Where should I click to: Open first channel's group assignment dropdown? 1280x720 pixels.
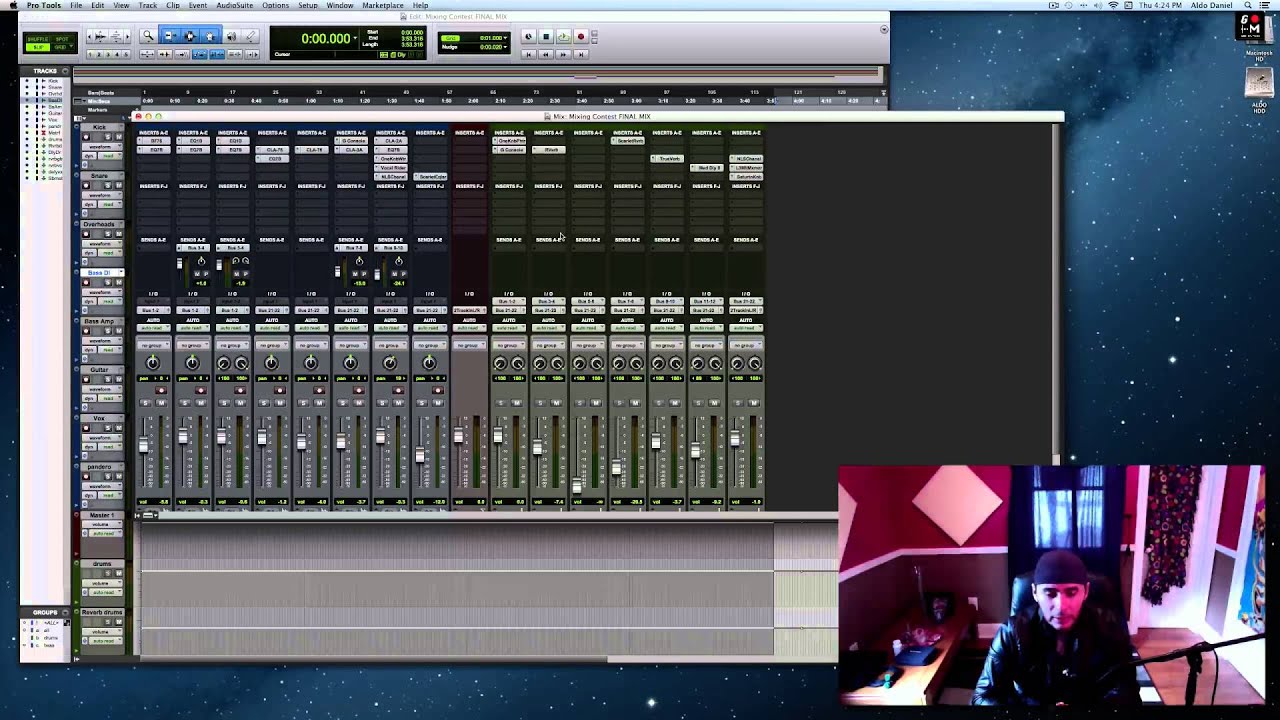pyautogui.click(x=153, y=345)
